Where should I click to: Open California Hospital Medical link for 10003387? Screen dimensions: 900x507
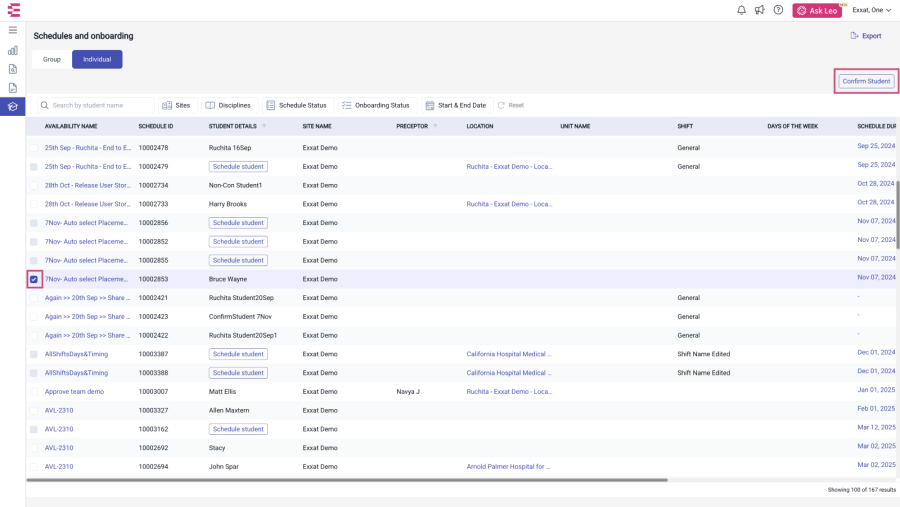tap(509, 354)
